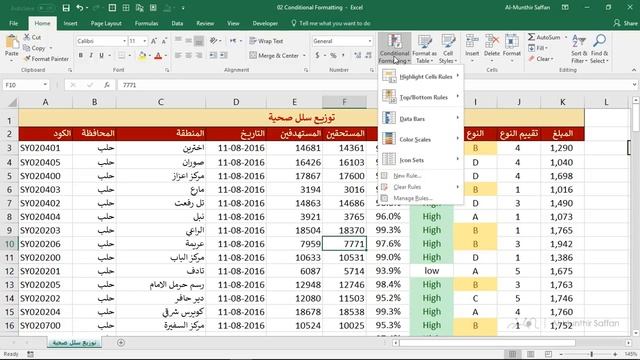
Task: Select cell with SY020403
Action: pos(45,189)
